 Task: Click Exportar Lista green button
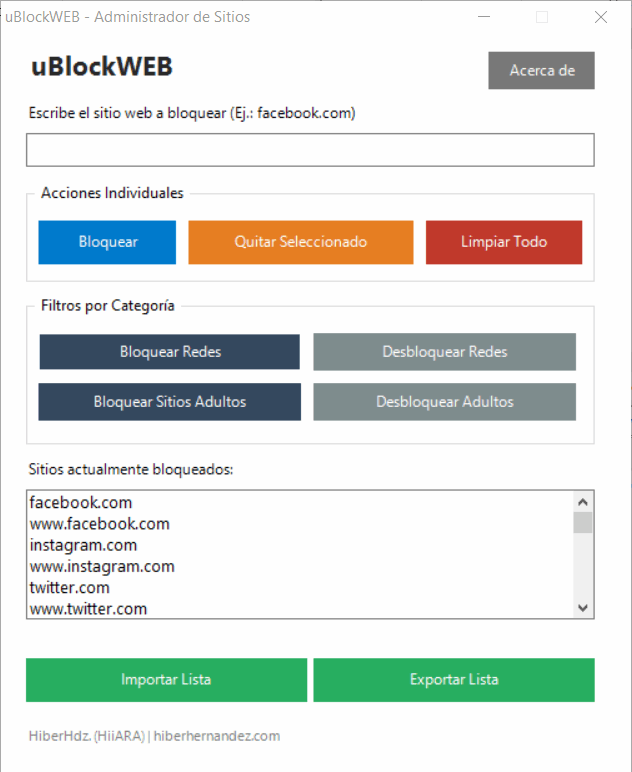(x=454, y=680)
